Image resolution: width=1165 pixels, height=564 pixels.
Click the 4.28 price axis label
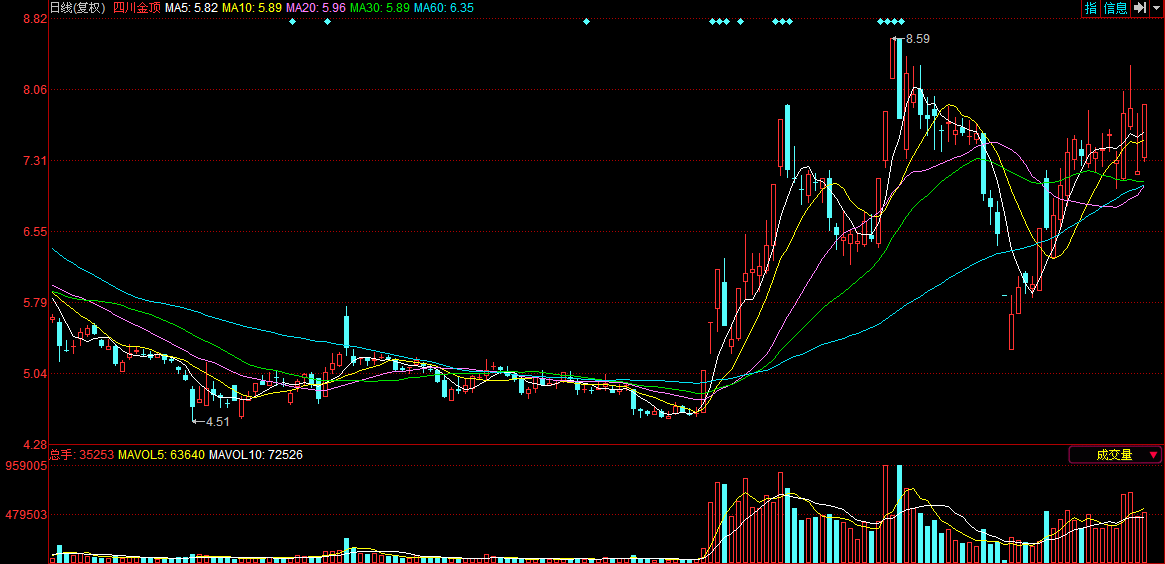[36, 444]
